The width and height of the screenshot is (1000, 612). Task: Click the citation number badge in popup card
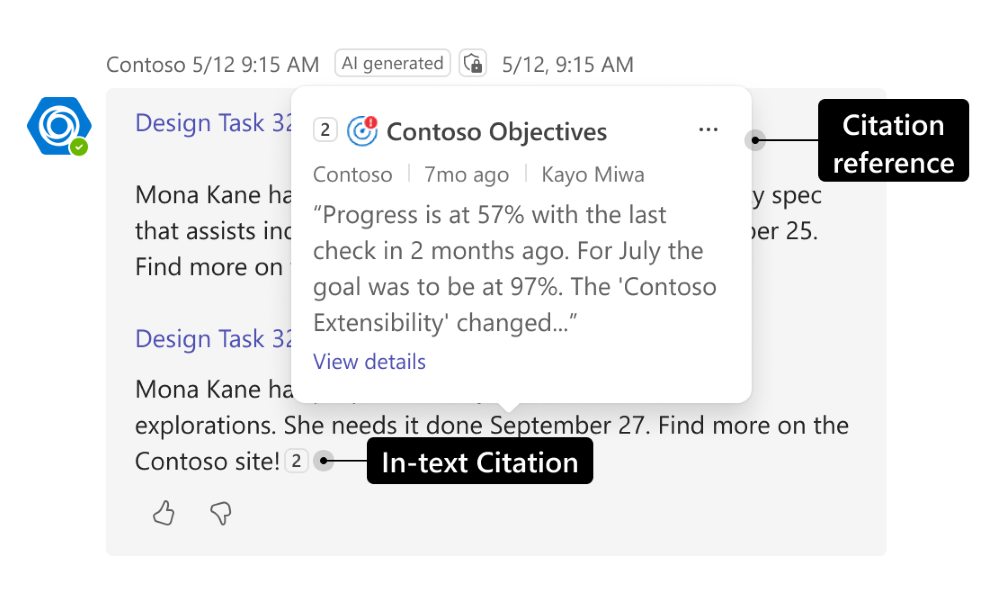pos(325,131)
